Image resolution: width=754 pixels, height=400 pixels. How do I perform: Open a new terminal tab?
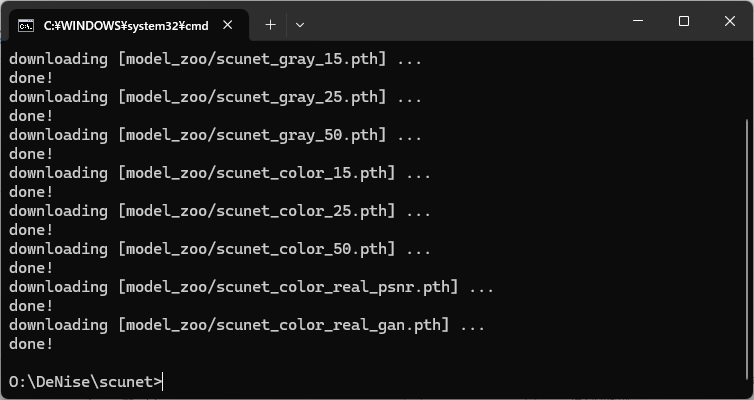[270, 25]
